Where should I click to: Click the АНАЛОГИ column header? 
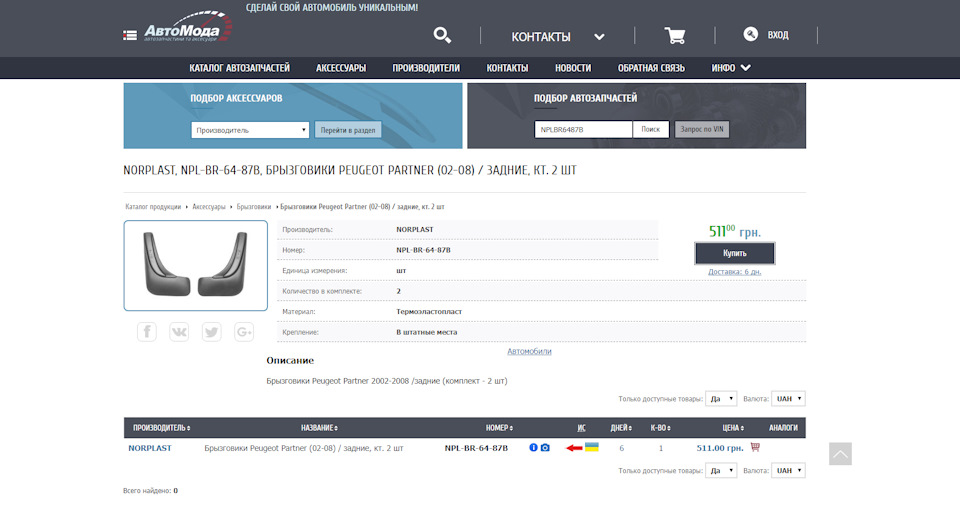(x=783, y=428)
